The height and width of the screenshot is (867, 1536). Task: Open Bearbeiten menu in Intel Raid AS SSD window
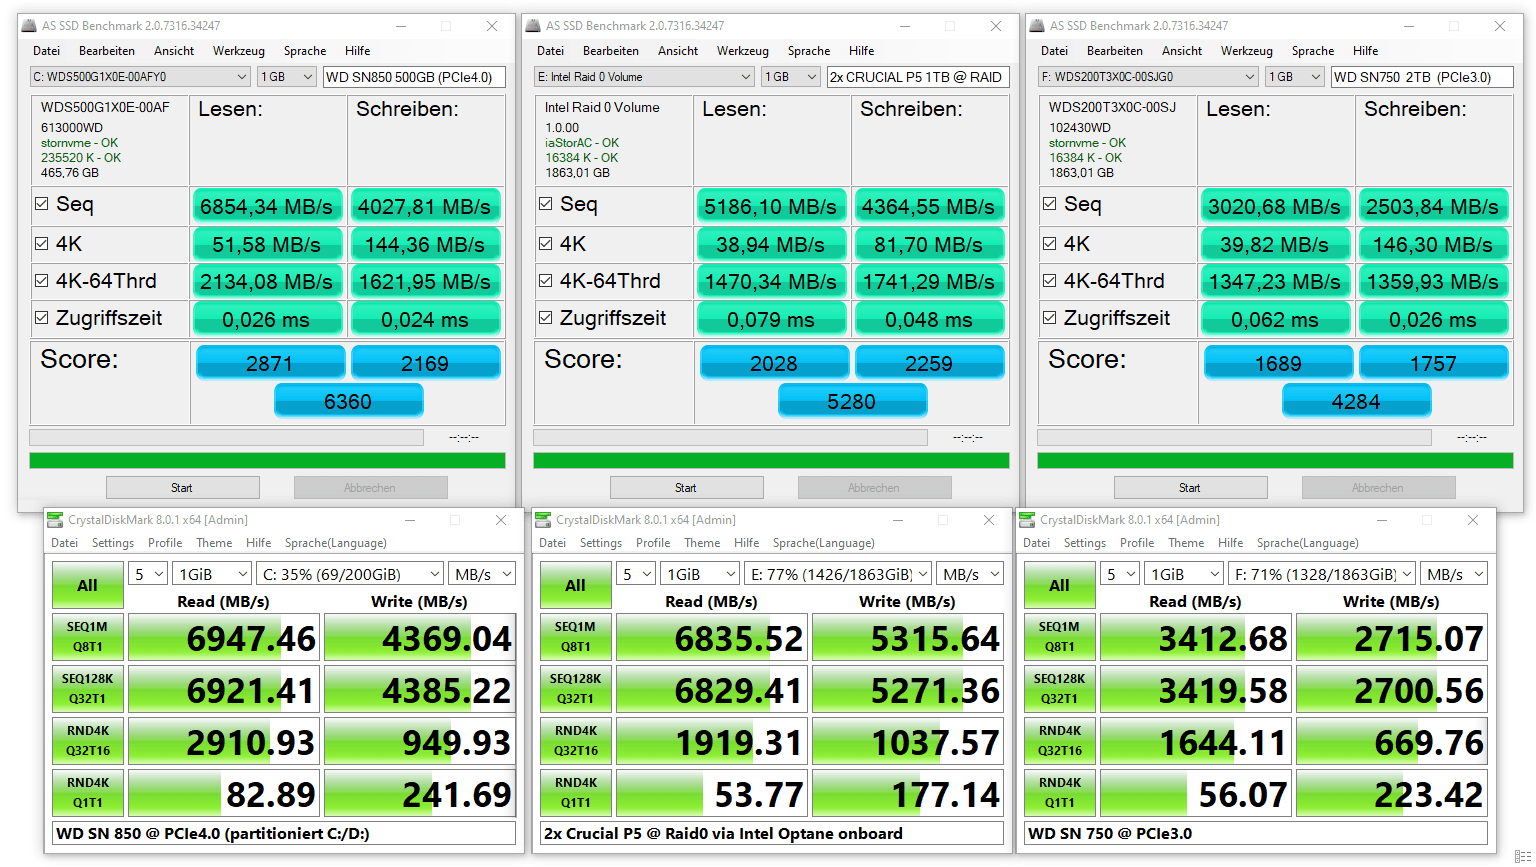click(611, 51)
